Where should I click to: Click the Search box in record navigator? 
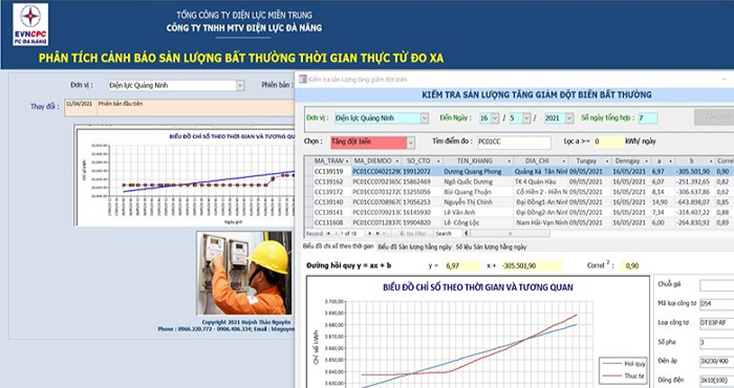click(x=448, y=233)
